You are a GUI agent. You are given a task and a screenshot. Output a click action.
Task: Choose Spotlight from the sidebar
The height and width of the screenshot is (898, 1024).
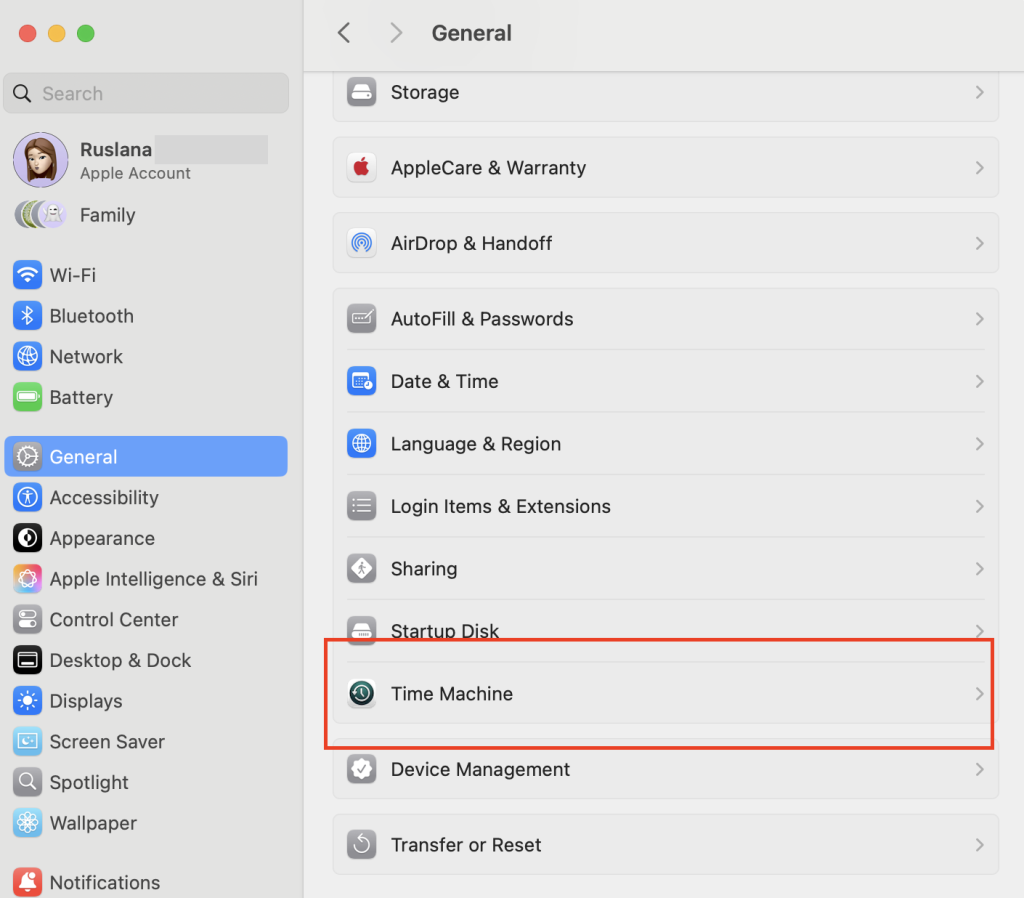click(89, 782)
